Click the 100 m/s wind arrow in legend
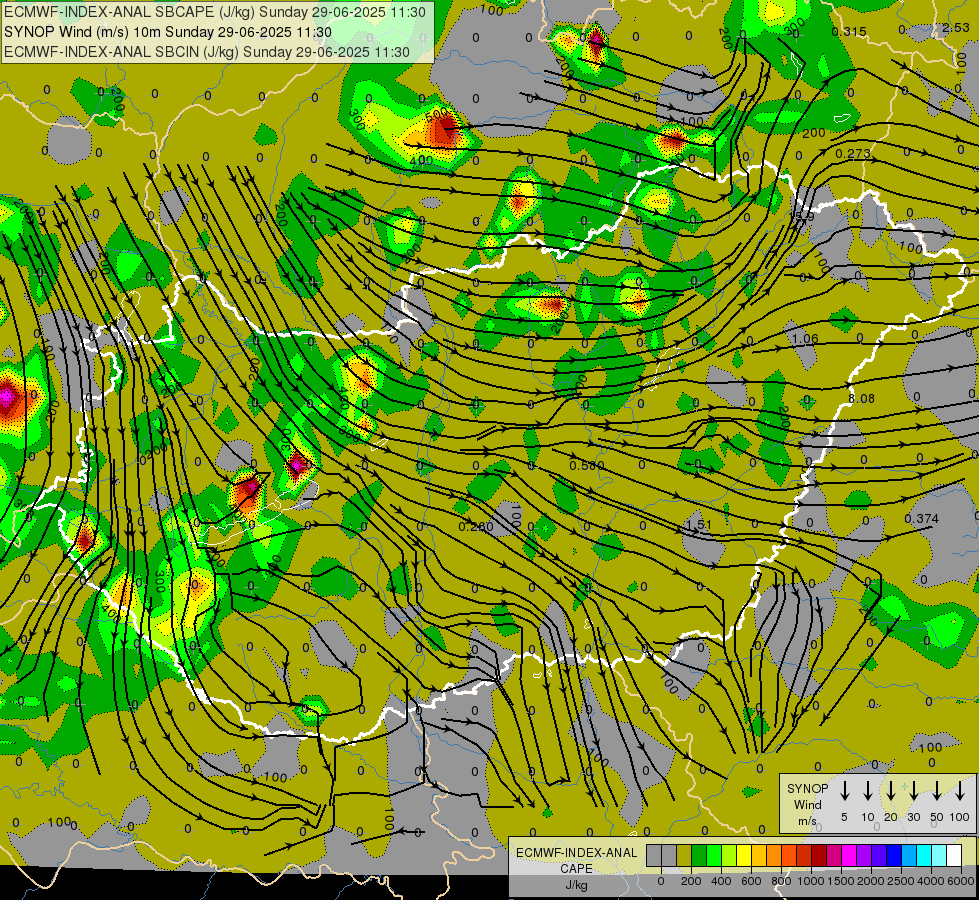Viewport: 979px width, 900px height. (x=960, y=790)
